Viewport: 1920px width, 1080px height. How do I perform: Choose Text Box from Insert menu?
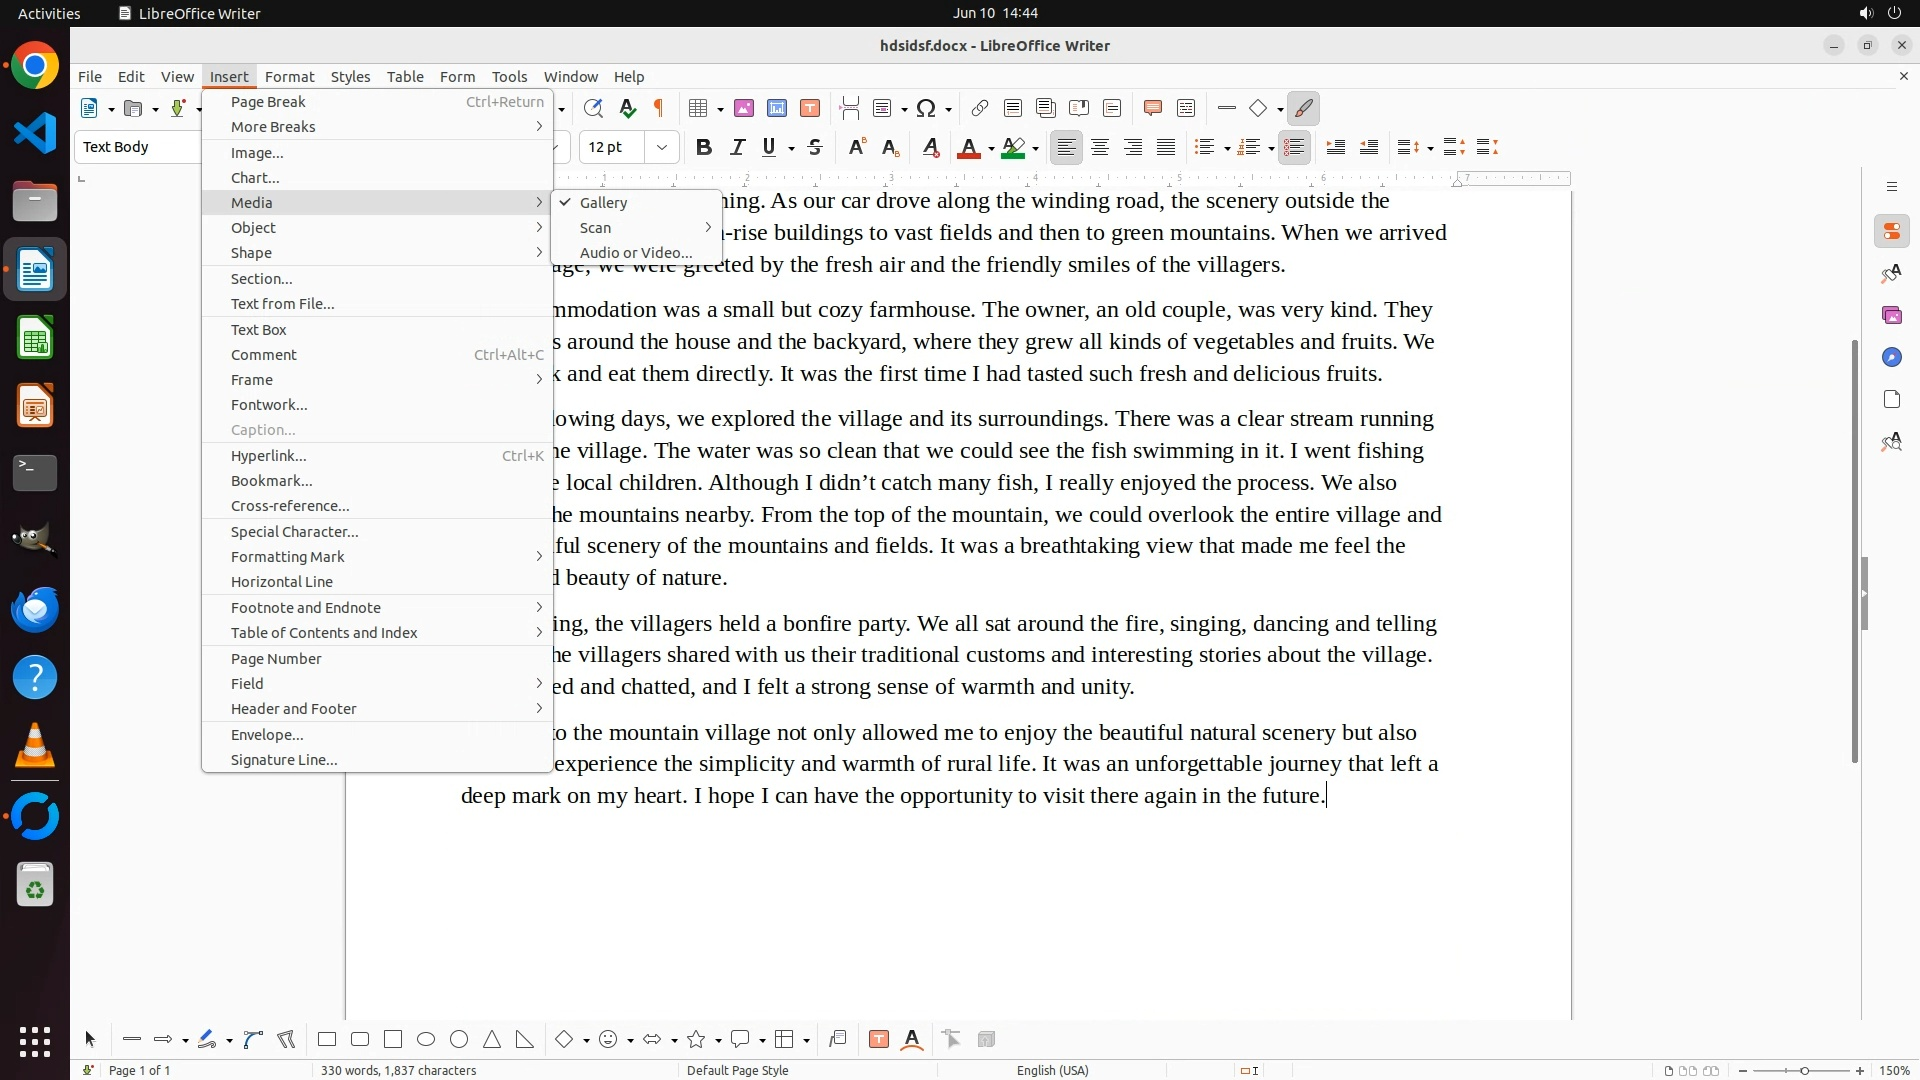point(259,329)
